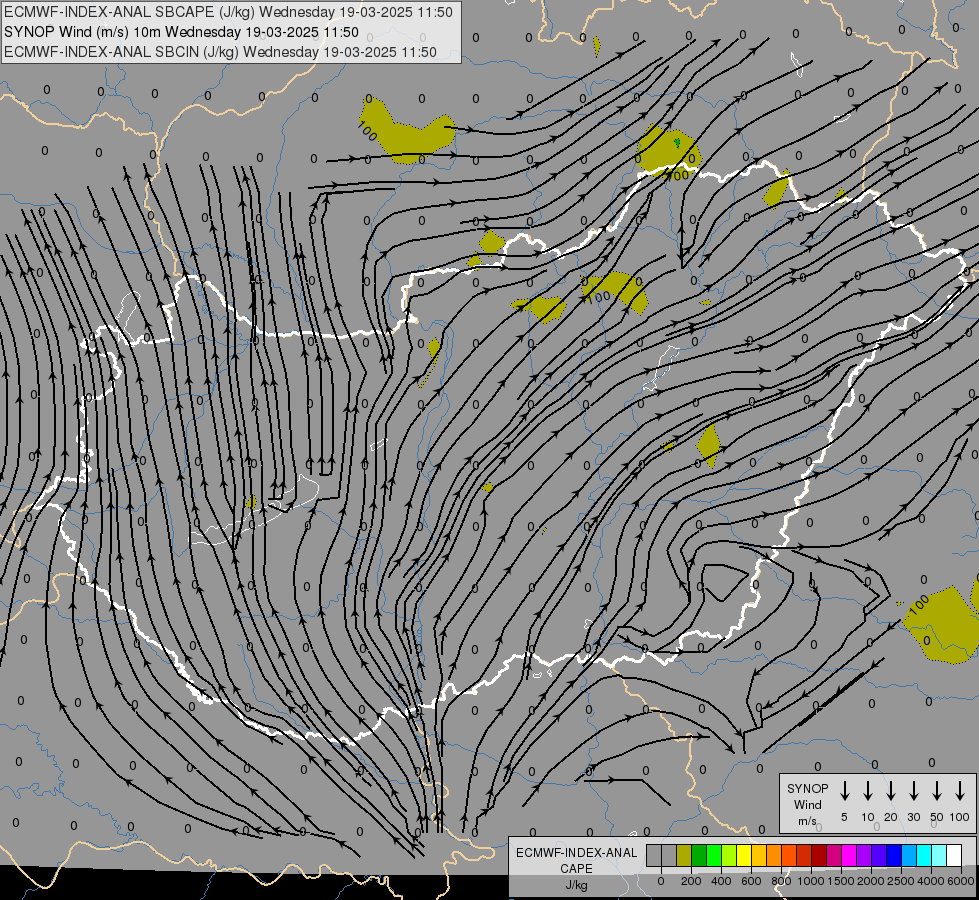
Task: Click the 4000 tick label in CAPE legend
Action: pyautogui.click(x=930, y=881)
